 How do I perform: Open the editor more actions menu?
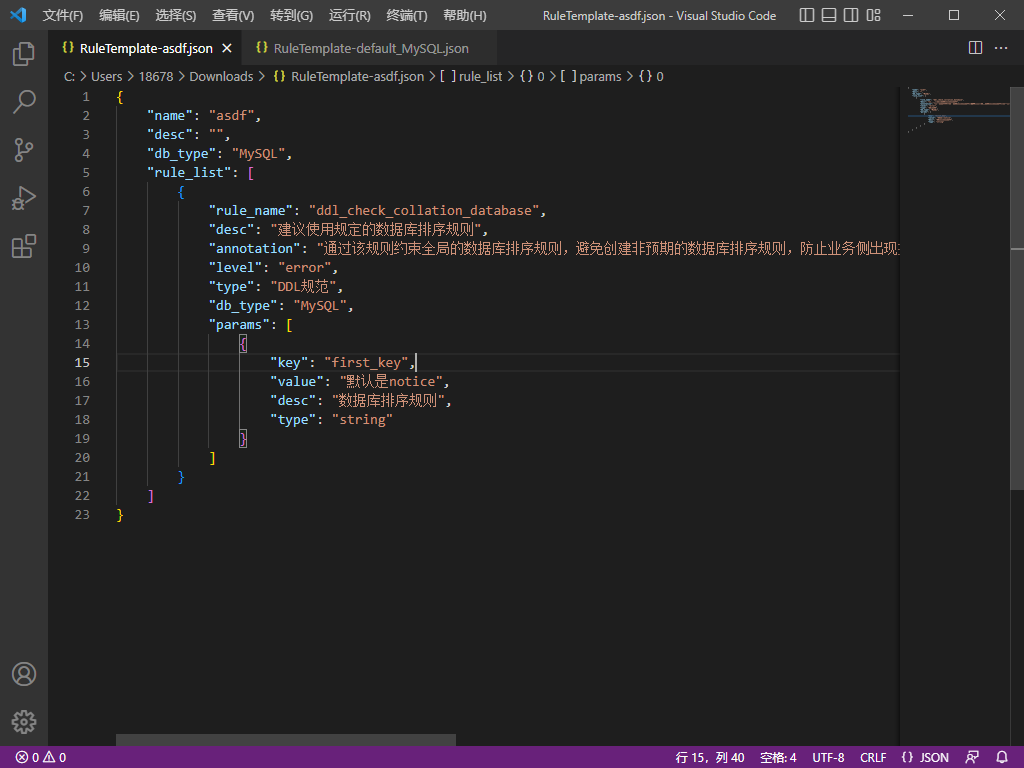[1001, 47]
